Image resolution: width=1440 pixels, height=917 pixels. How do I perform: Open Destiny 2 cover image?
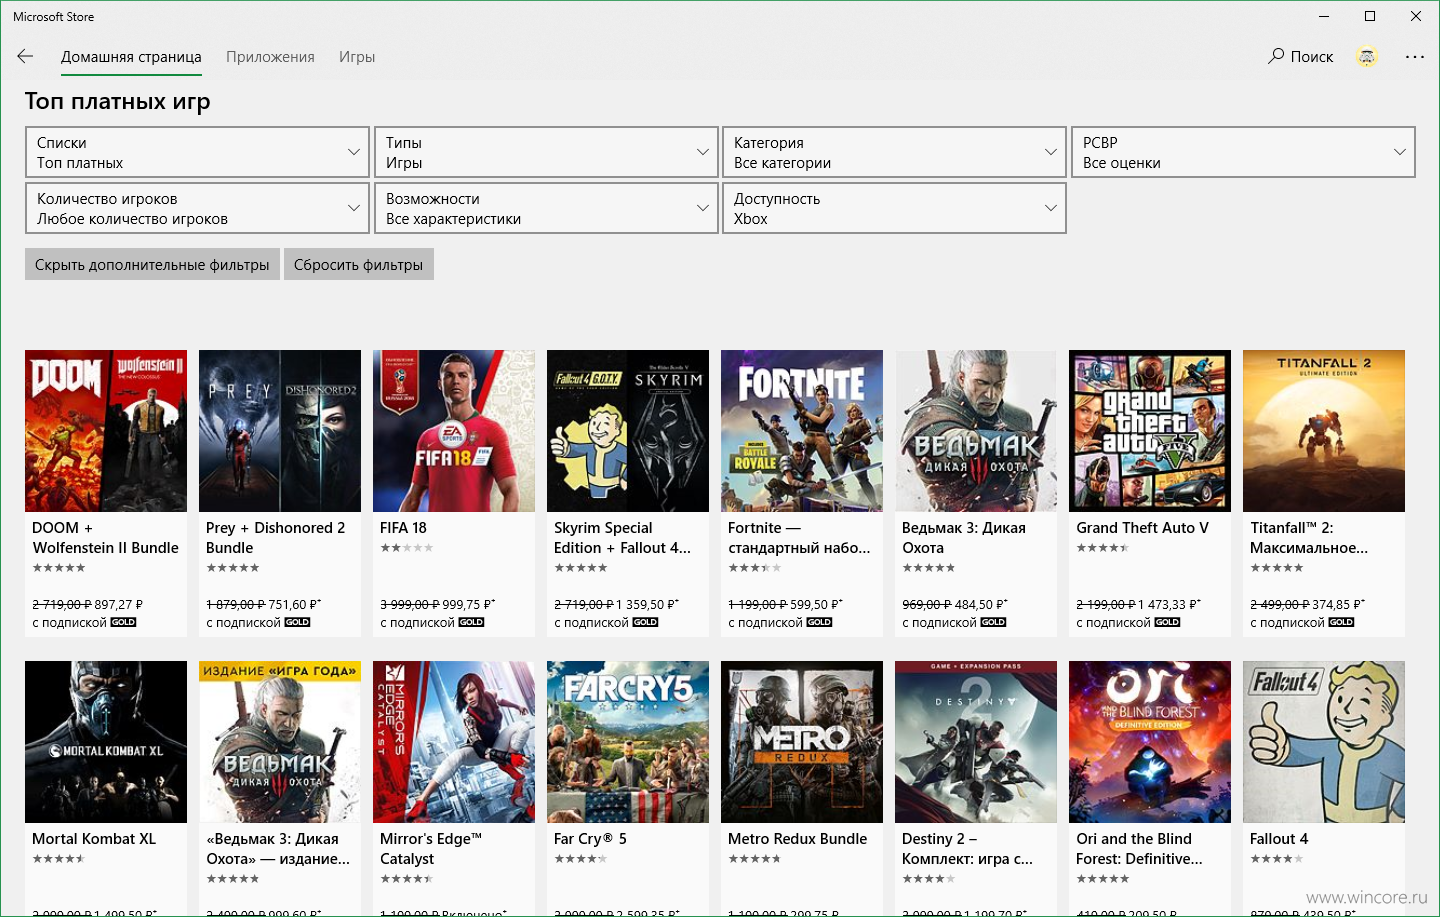976,742
